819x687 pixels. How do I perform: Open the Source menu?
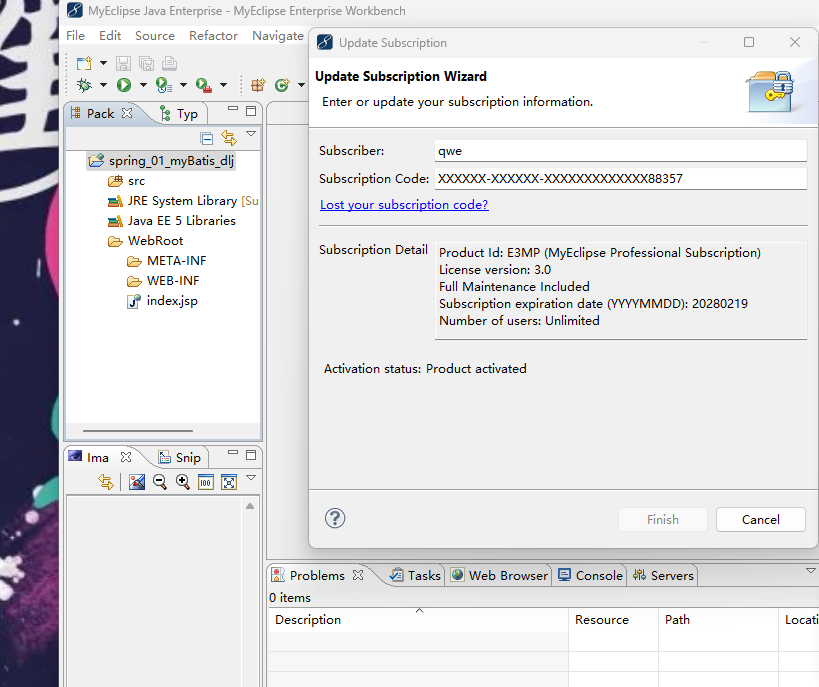[x=155, y=36]
